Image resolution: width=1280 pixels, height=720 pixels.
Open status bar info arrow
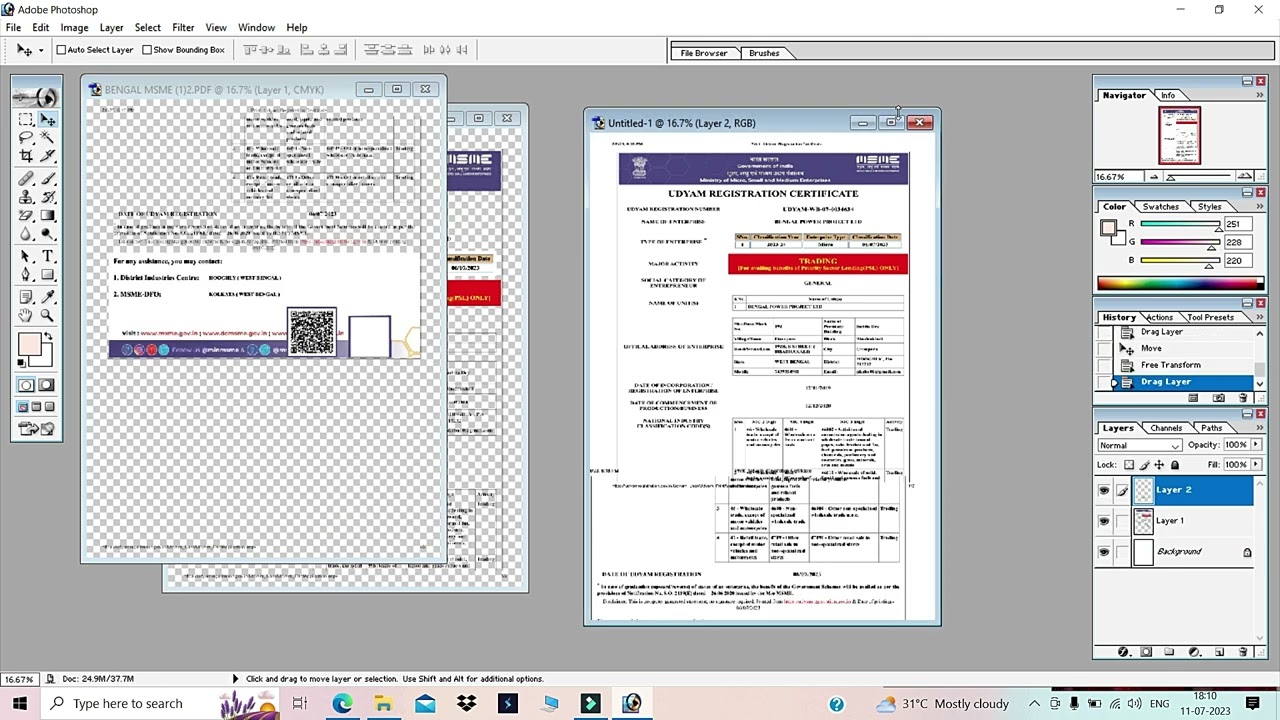235,679
